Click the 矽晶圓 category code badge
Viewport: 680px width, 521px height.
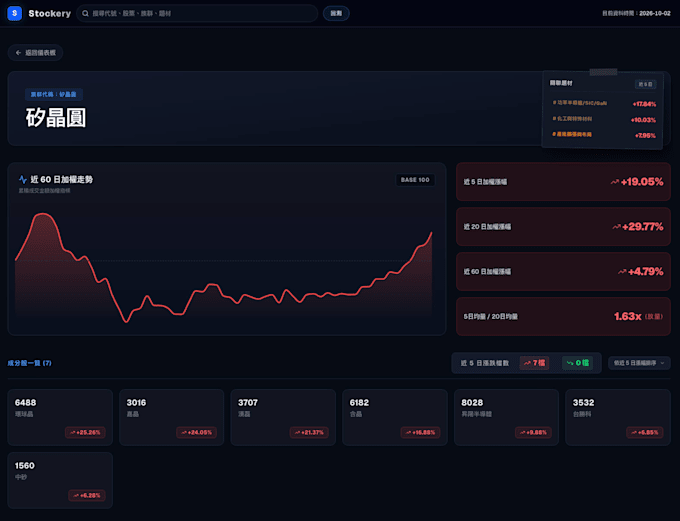(53, 94)
